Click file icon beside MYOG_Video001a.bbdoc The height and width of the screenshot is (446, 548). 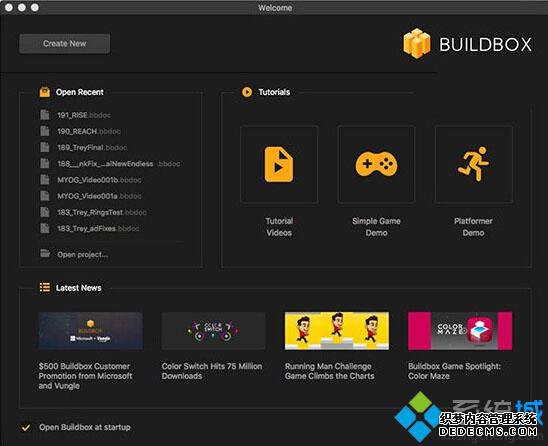click(x=45, y=196)
